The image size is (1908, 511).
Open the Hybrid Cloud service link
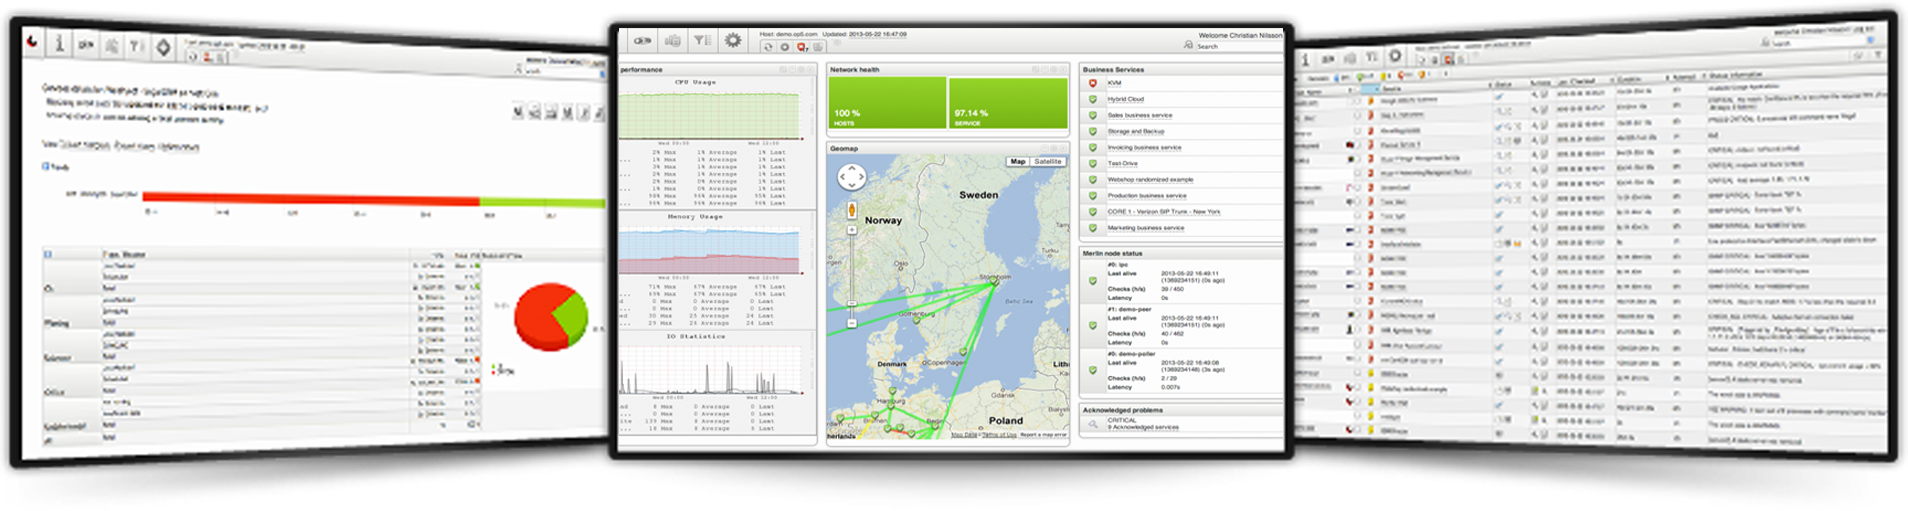coord(1126,99)
